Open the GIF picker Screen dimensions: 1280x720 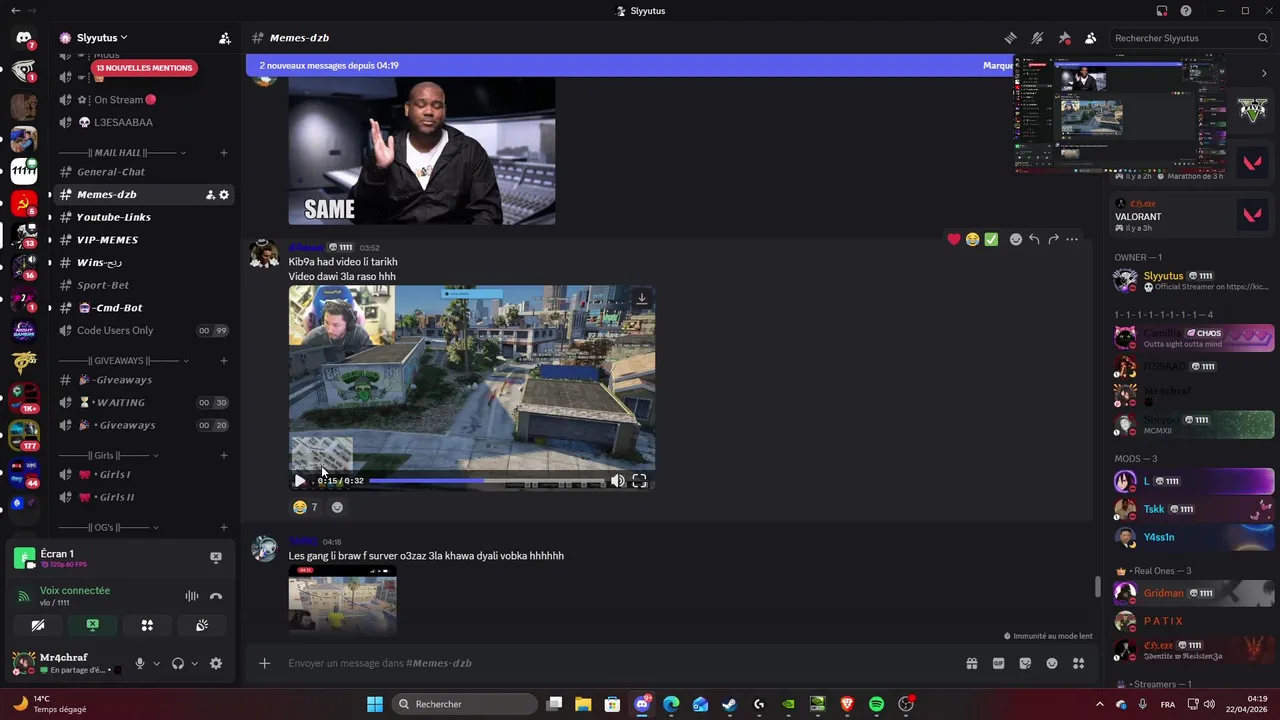pos(998,663)
